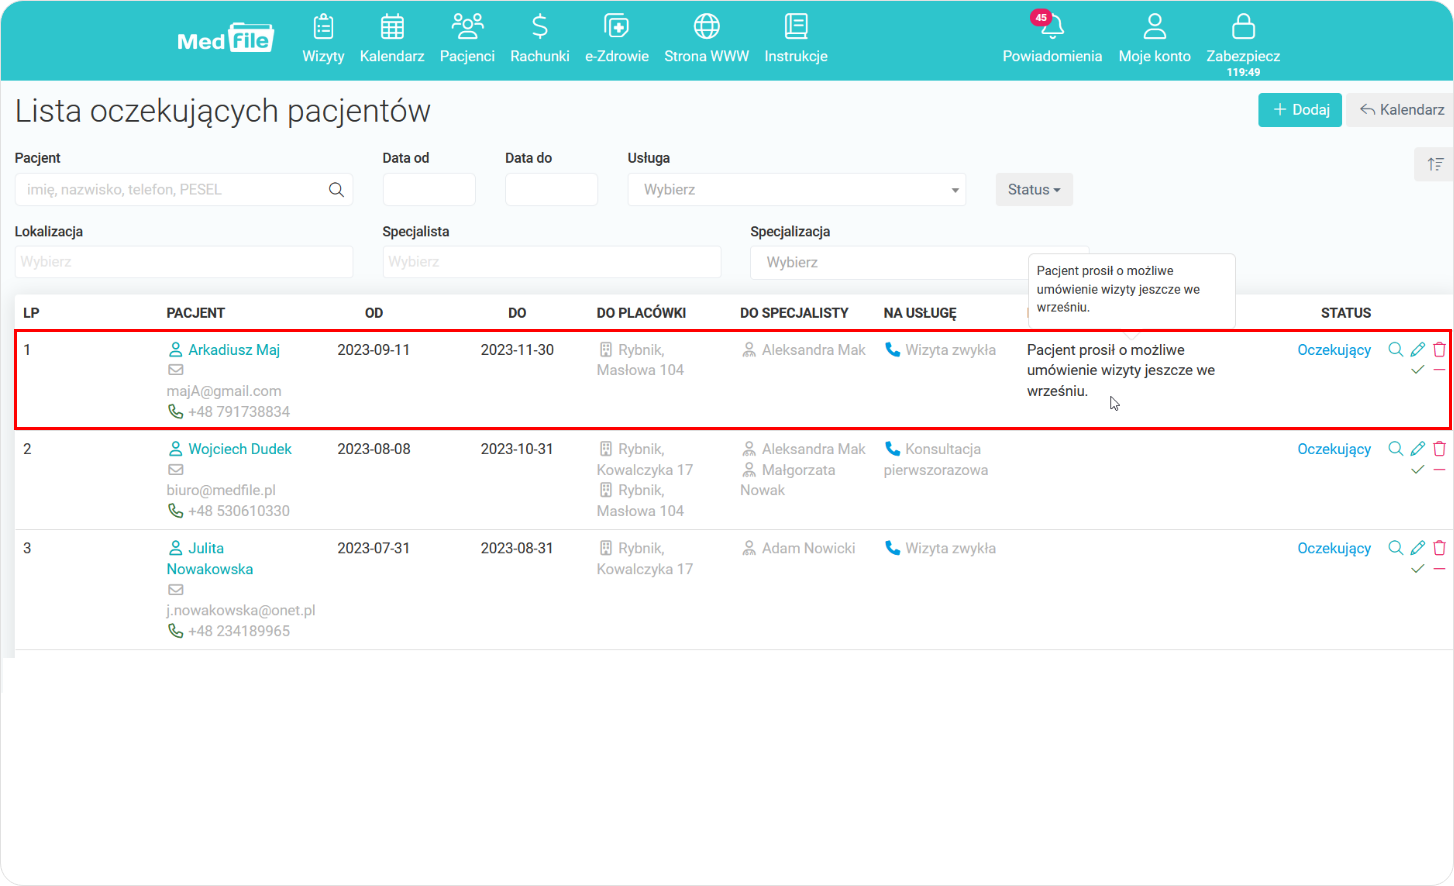Click green checkmark in Arkadiusz Maj row

click(x=1418, y=370)
